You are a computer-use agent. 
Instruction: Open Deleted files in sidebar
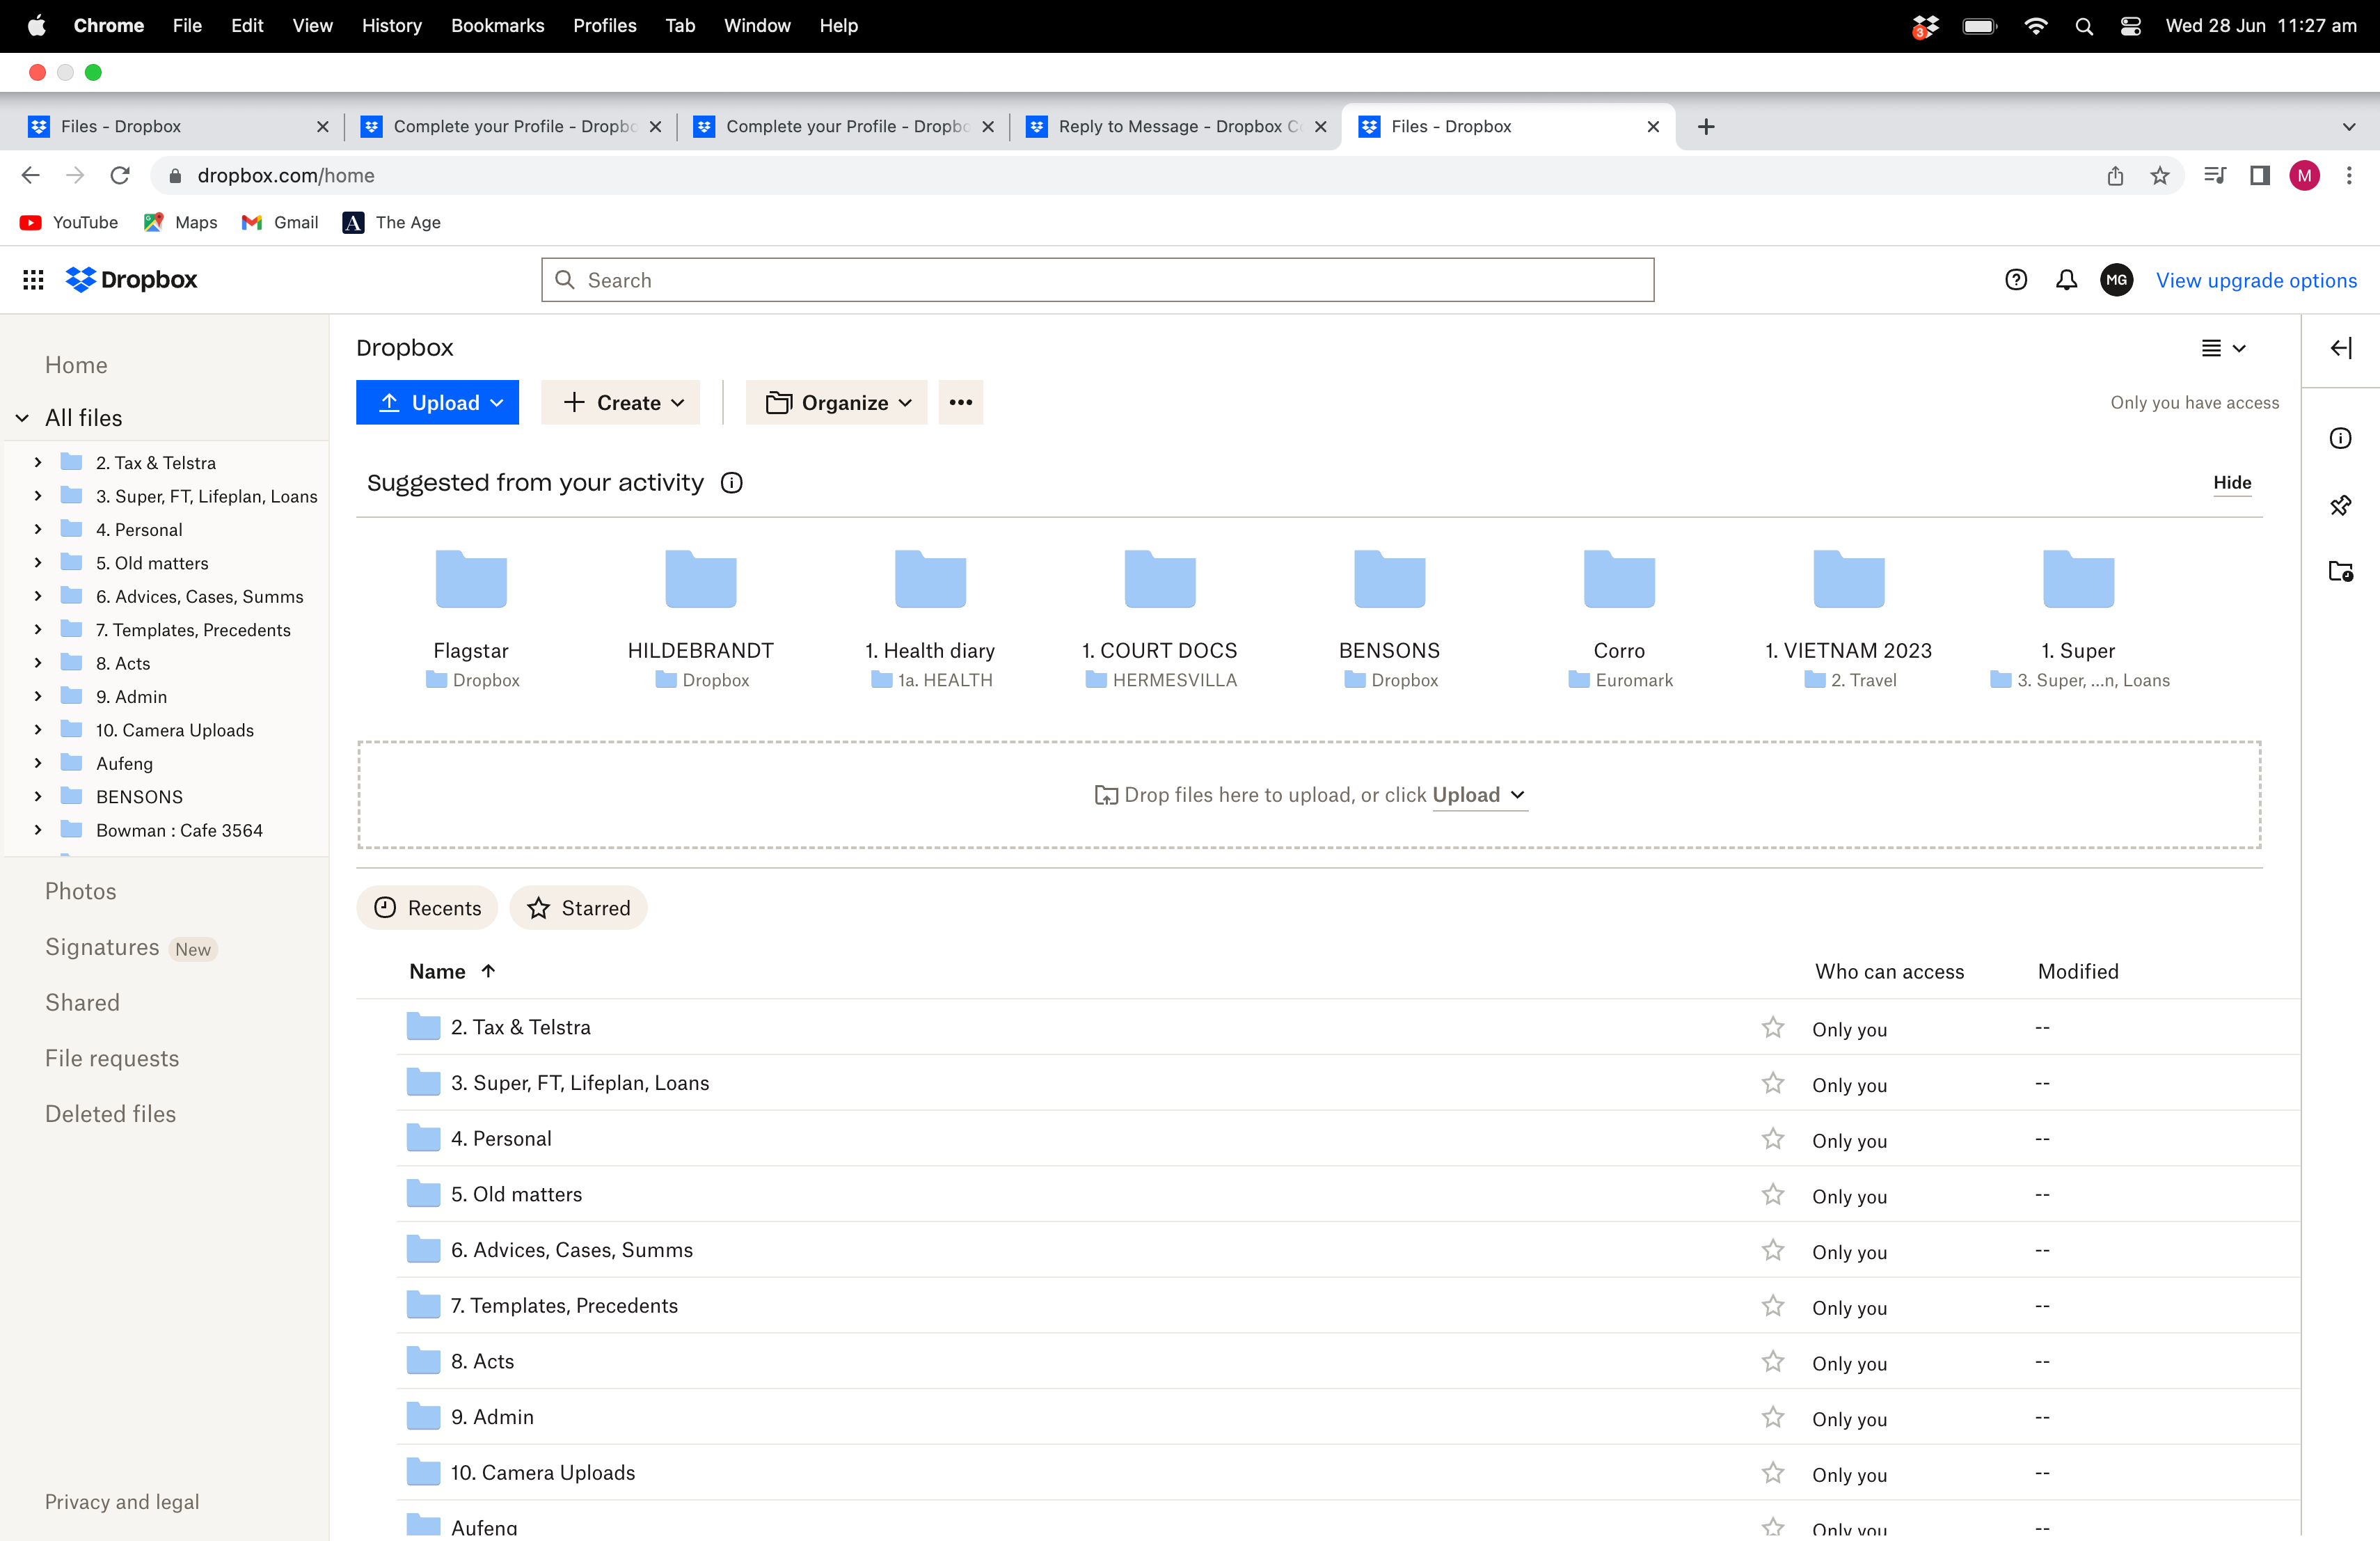coord(110,1114)
